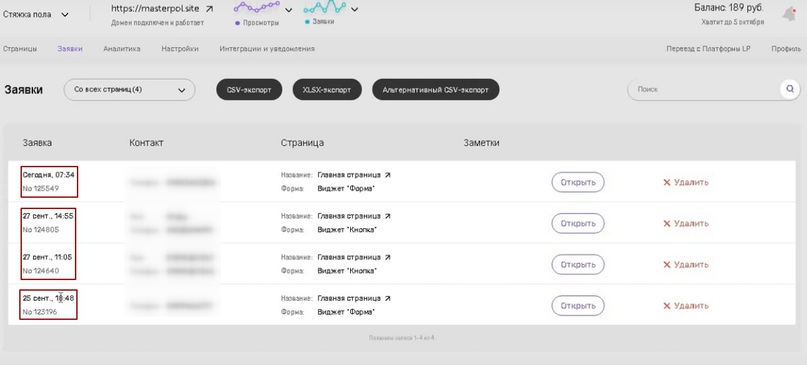
Task: Open the Настройки tab
Action: [x=180, y=49]
